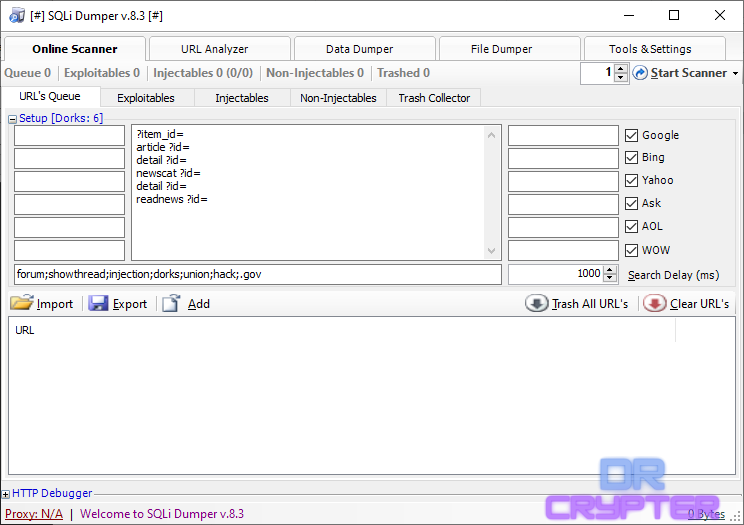Click the empty field beside Yahoo checkbox

[x=563, y=181]
